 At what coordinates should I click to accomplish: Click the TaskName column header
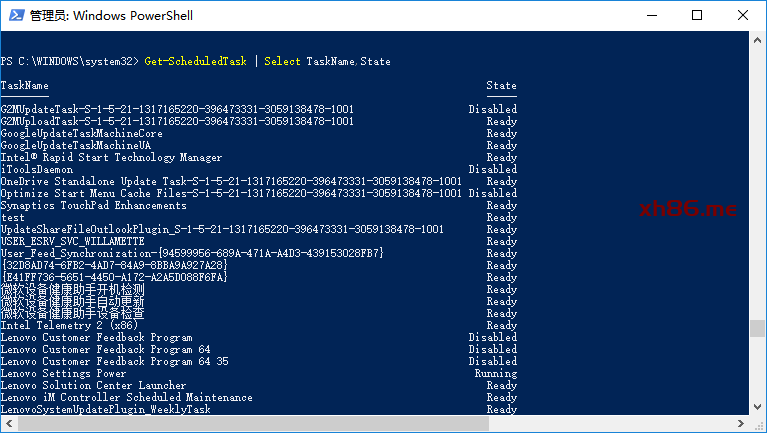pyautogui.click(x=24, y=86)
